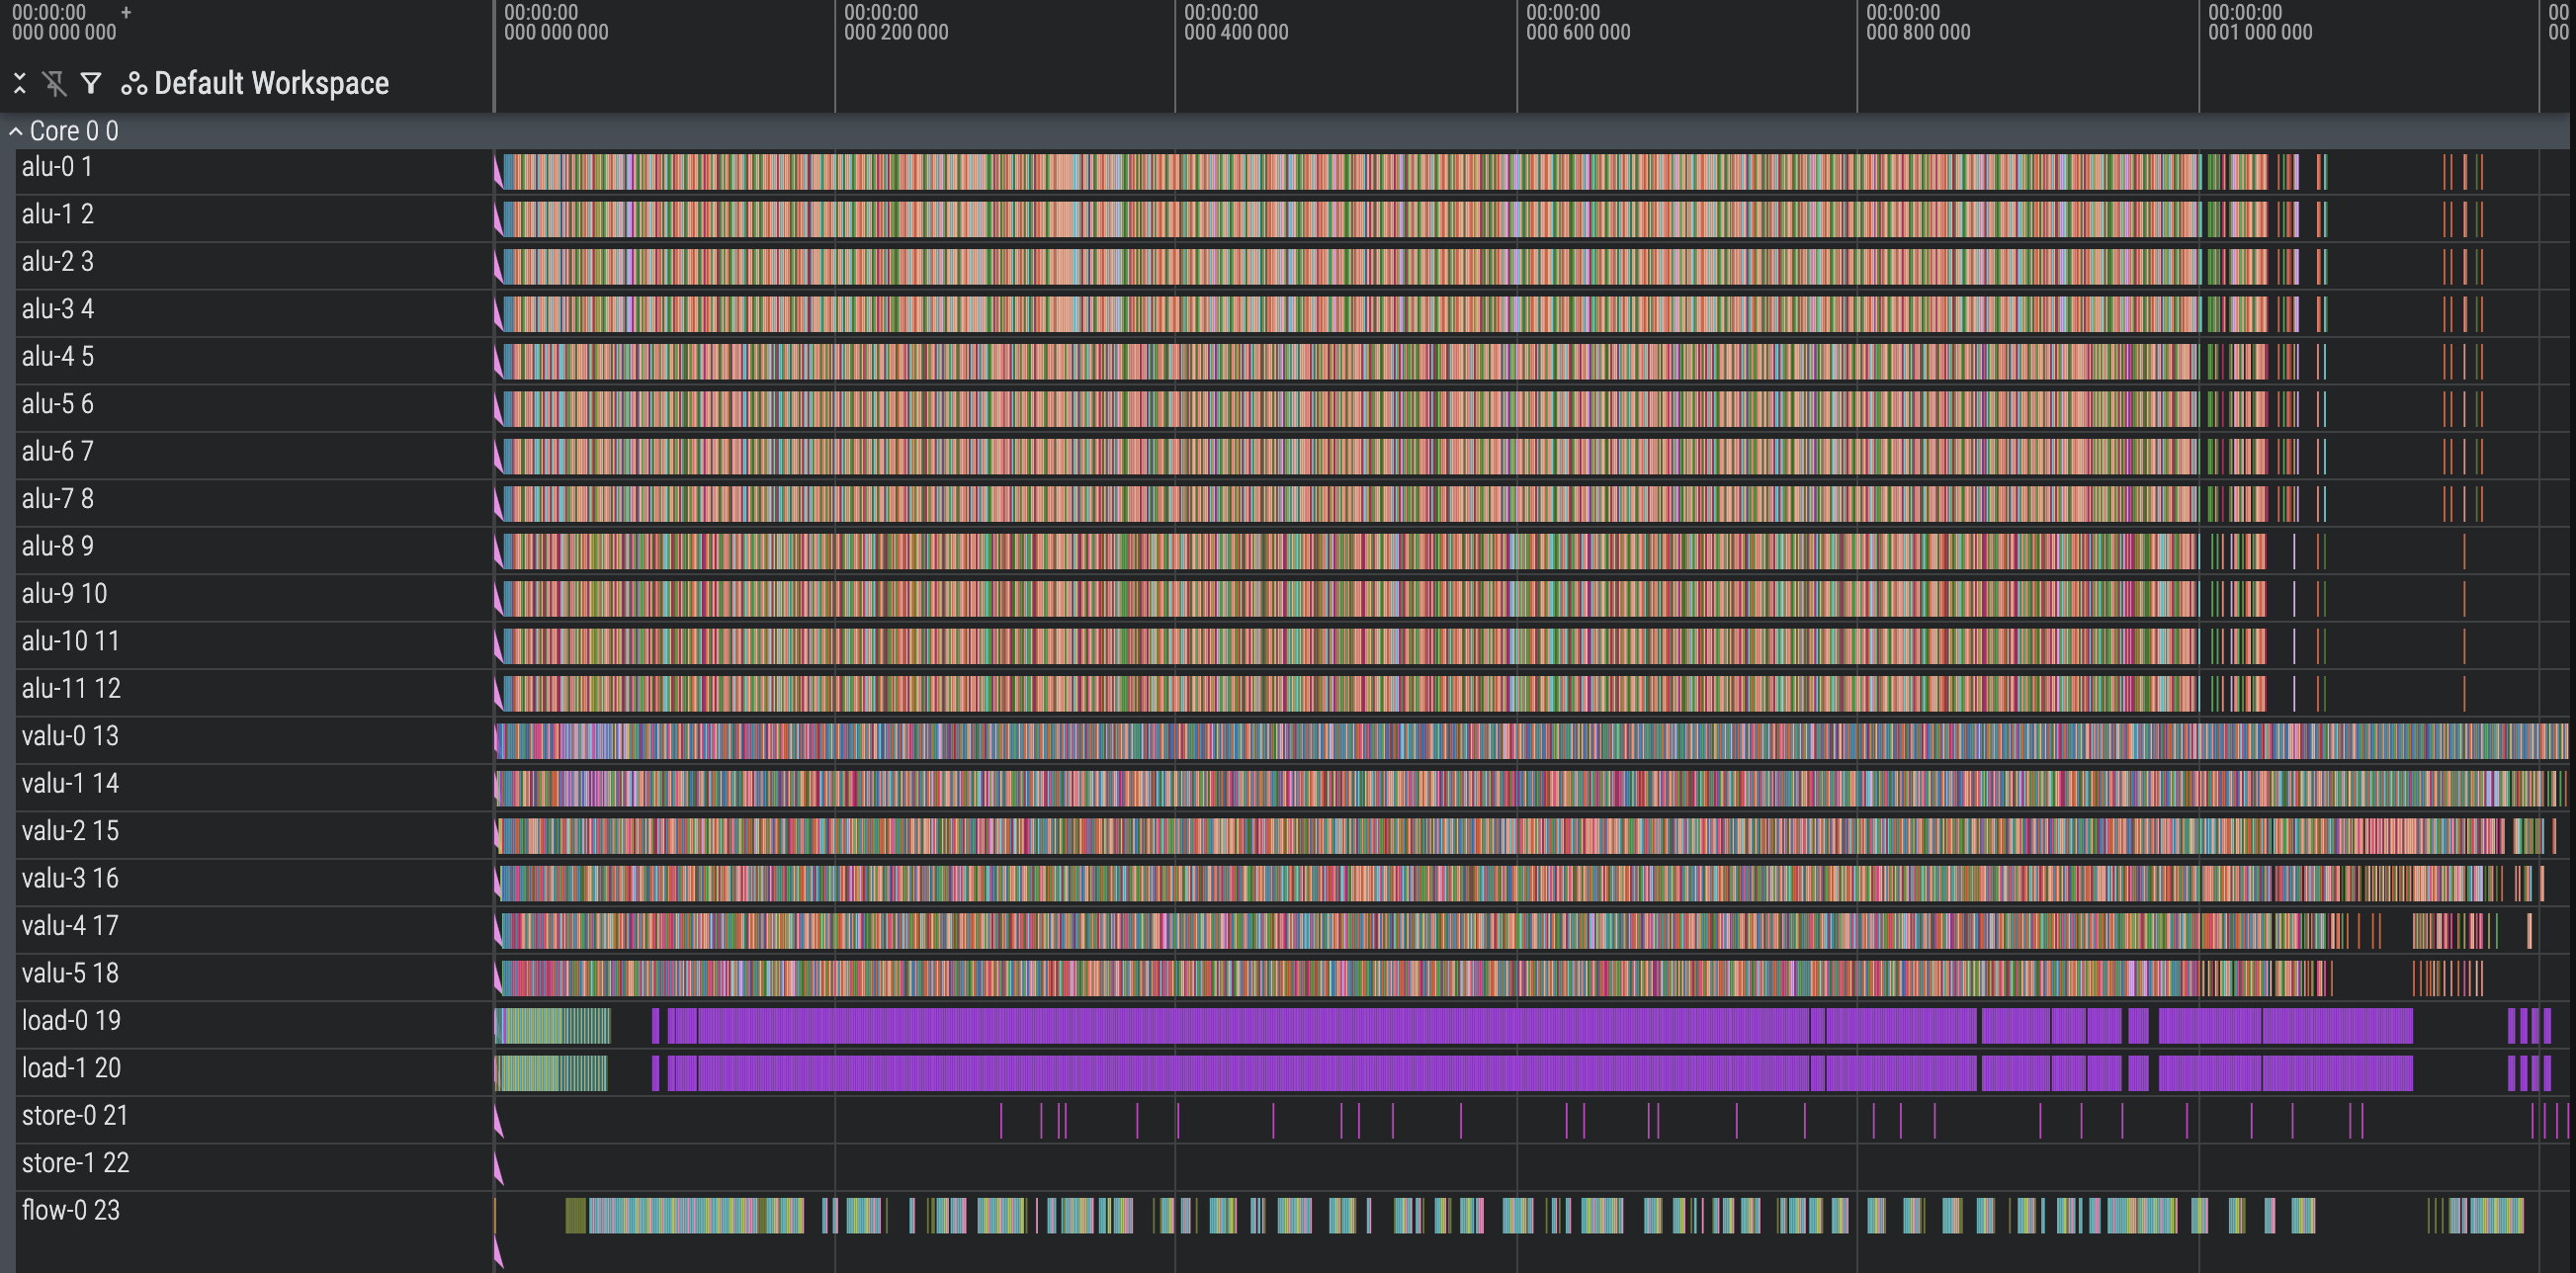Click the alu-11 12 track name
The image size is (2576, 1273).
71,689
